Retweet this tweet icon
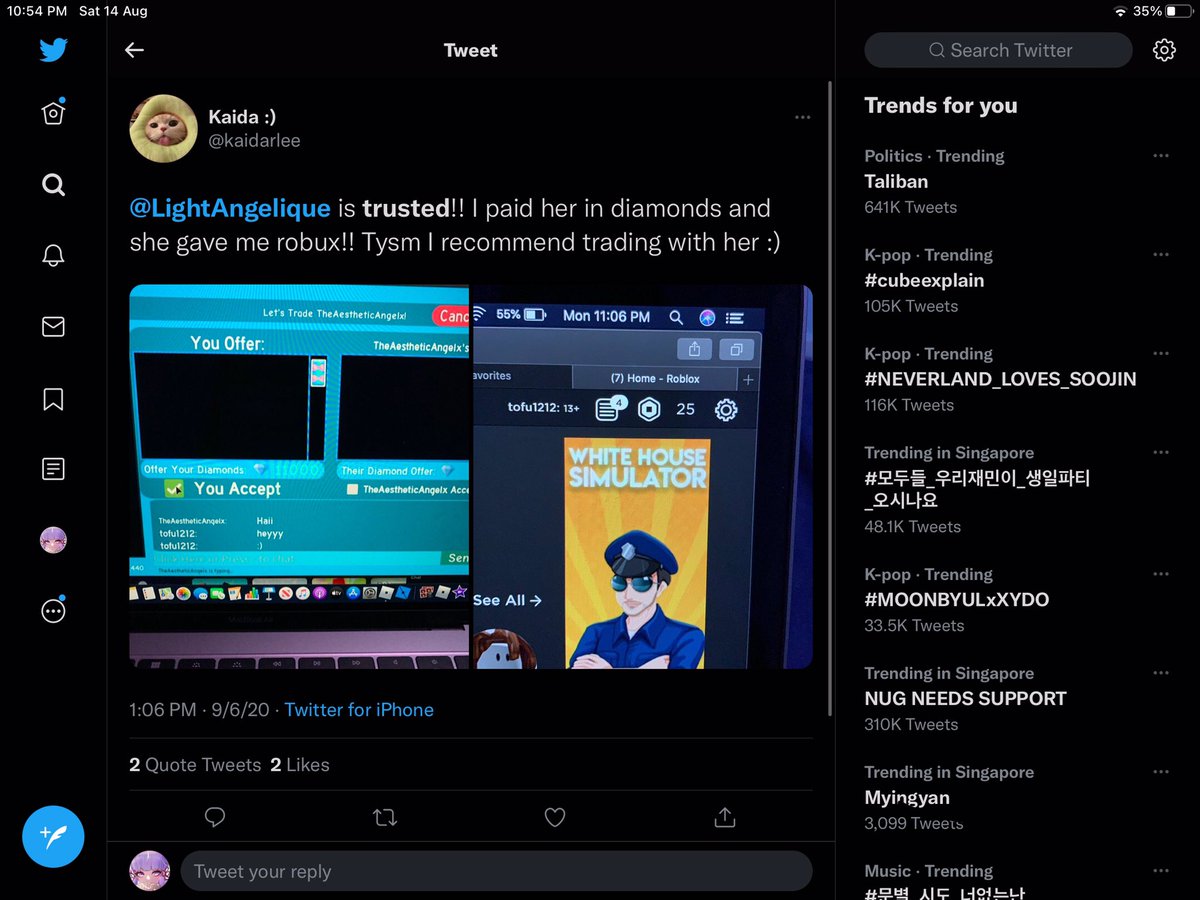The image size is (1200, 900). coord(385,817)
